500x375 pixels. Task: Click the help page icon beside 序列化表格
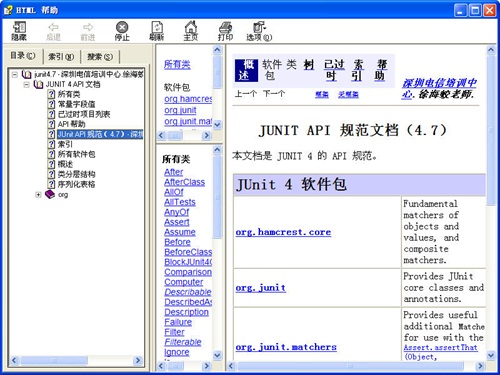pyautogui.click(x=51, y=184)
